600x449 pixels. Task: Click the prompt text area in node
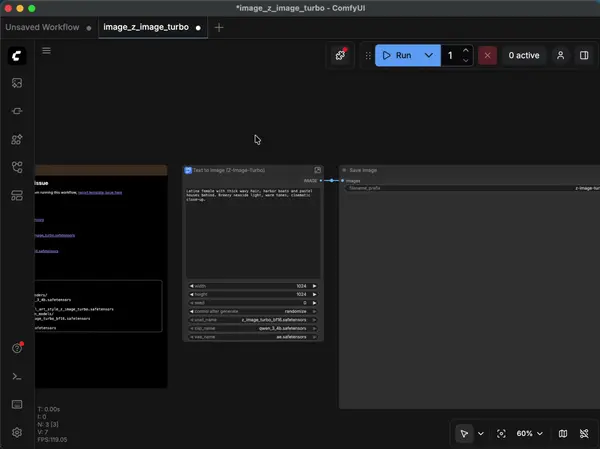(253, 232)
